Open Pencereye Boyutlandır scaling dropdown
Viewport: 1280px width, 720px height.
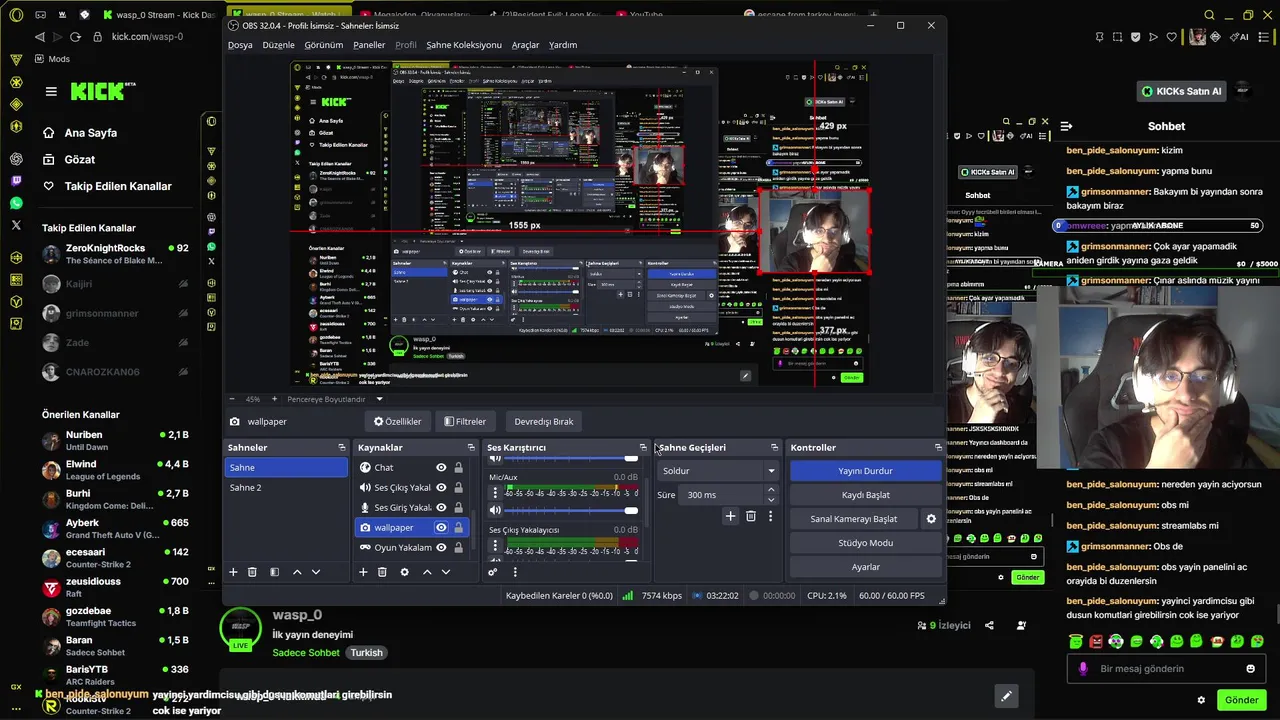[334, 399]
